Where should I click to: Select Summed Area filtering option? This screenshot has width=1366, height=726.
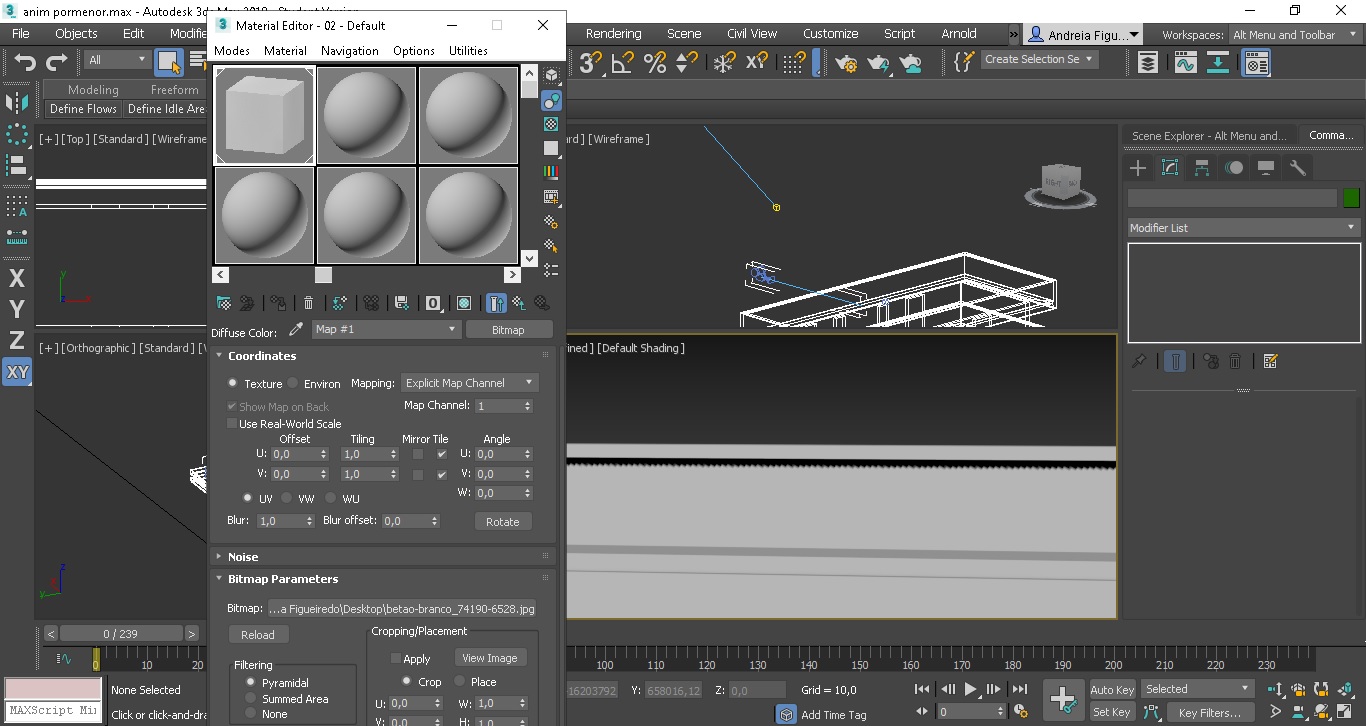point(250,699)
